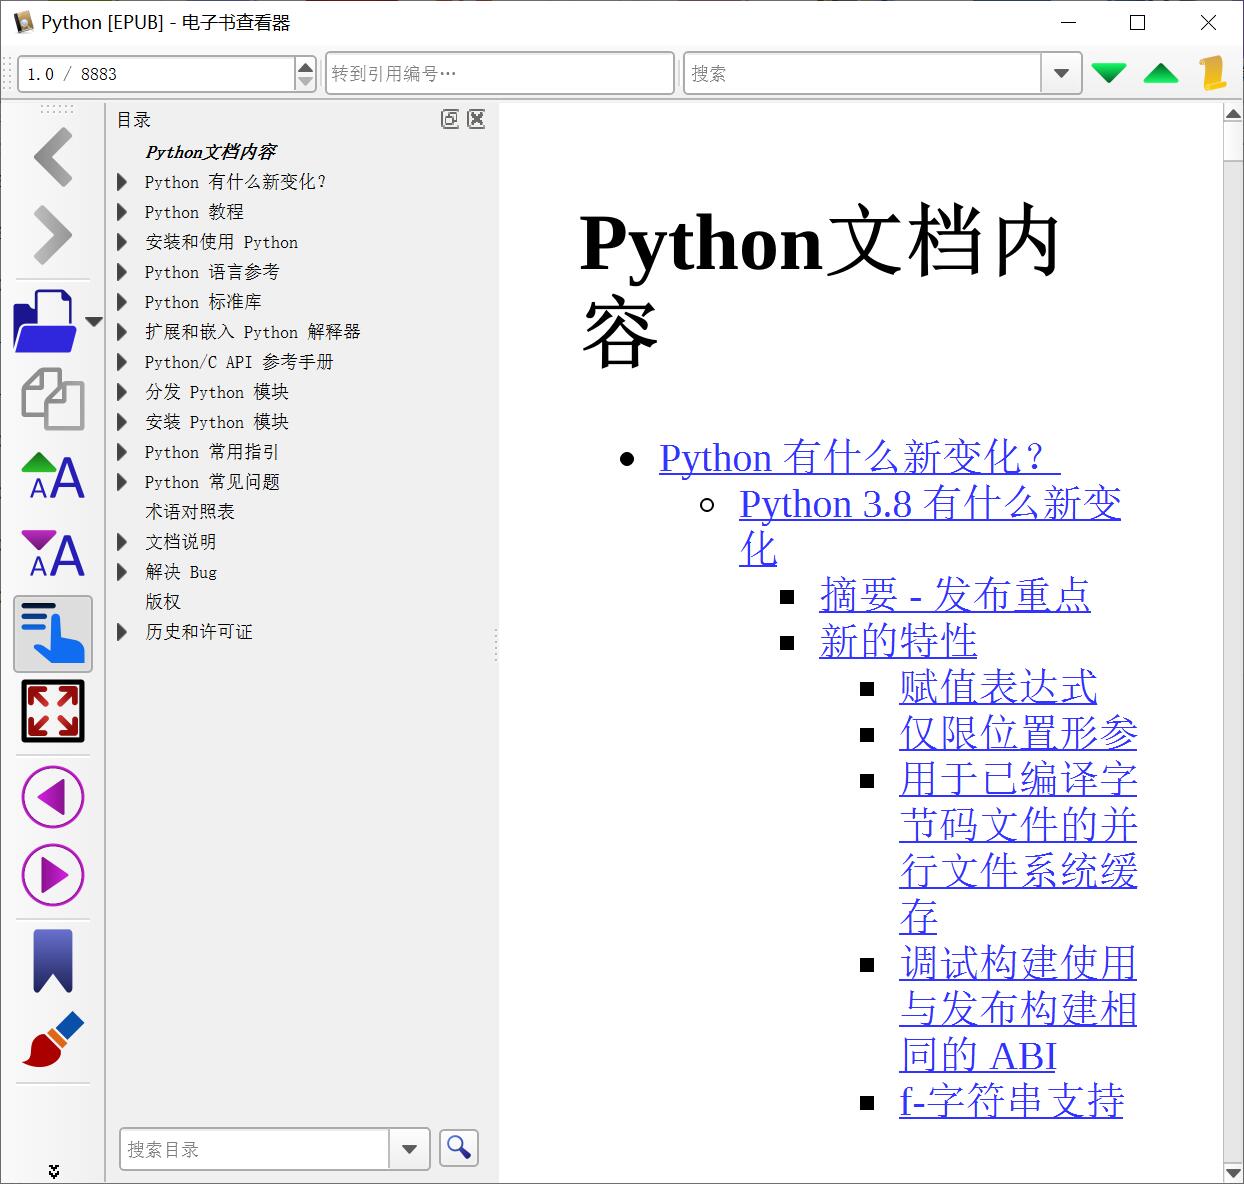Screen dimensions: 1244x1184
Task: Select the 术语对照表 entry in the contents
Action: pyautogui.click(x=190, y=511)
